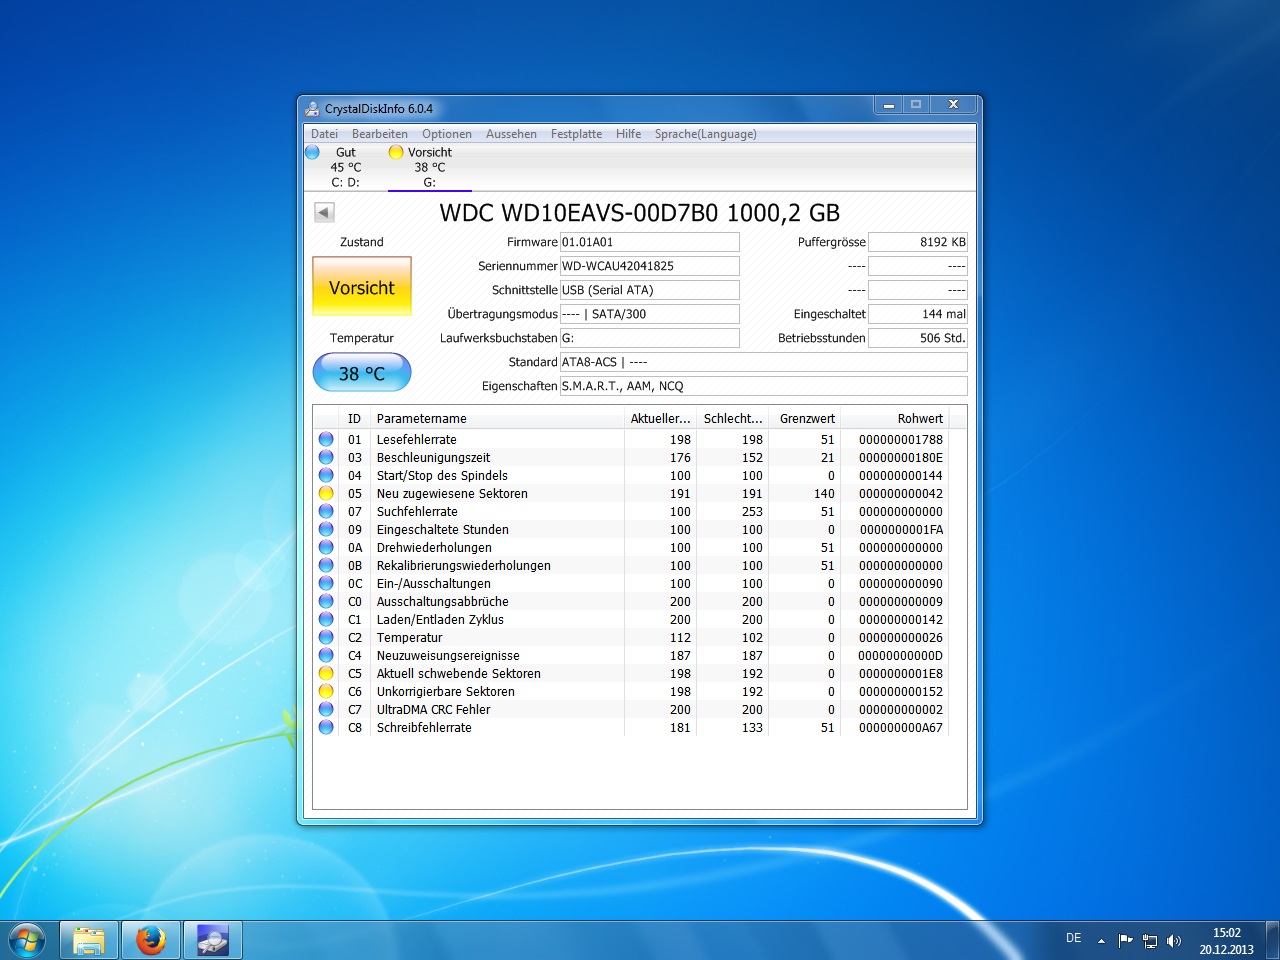Click the 38 °C temperature button
The image size is (1280, 960).
pyautogui.click(x=362, y=373)
